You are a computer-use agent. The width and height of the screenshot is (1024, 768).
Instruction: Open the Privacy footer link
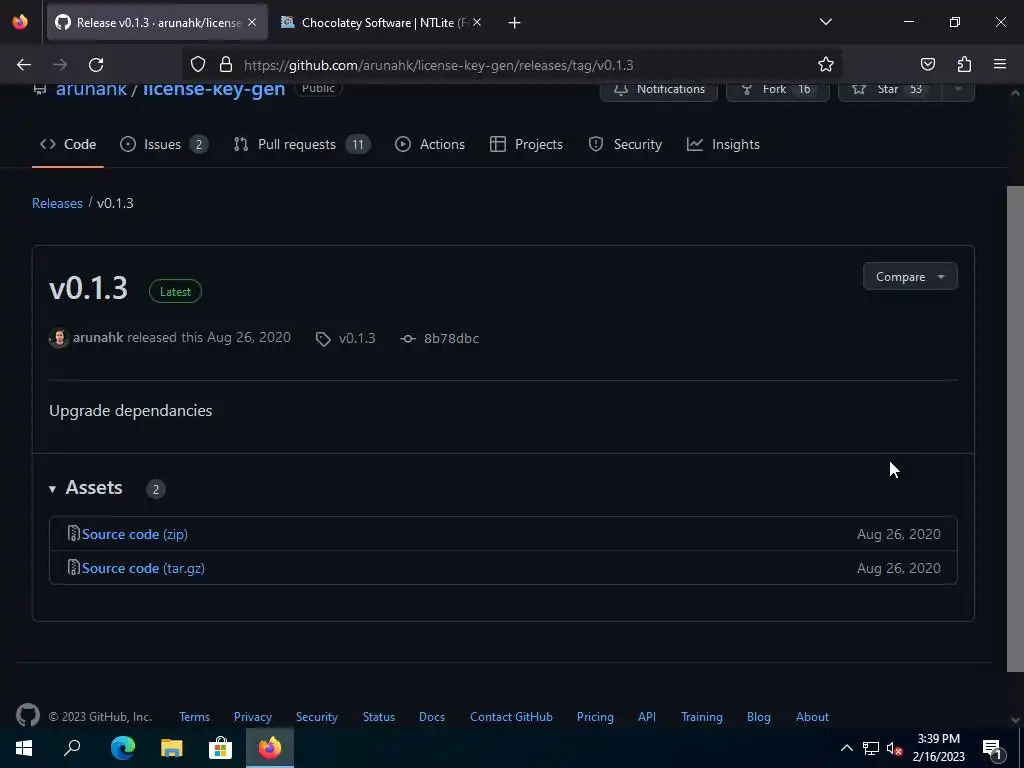(253, 716)
